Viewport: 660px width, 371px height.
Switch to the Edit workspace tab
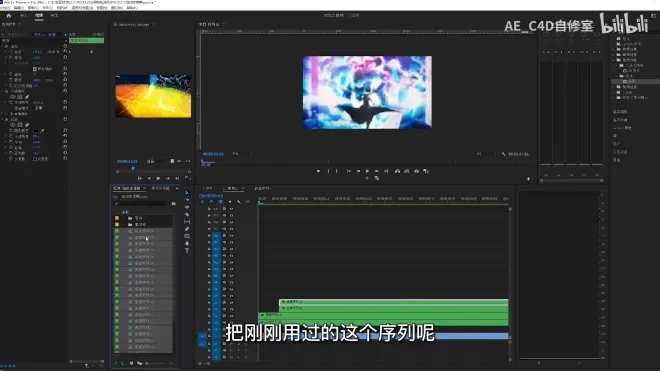click(39, 15)
